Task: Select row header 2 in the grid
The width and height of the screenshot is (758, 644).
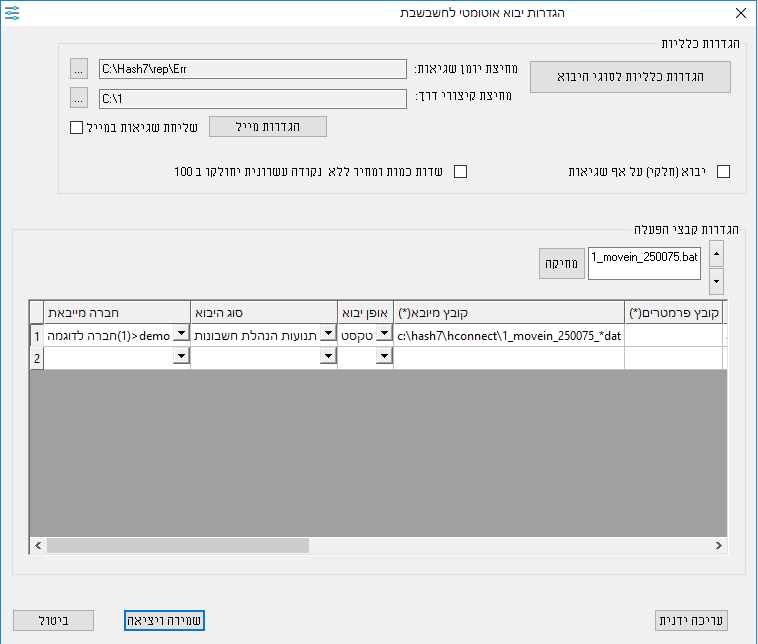Action: [37, 358]
